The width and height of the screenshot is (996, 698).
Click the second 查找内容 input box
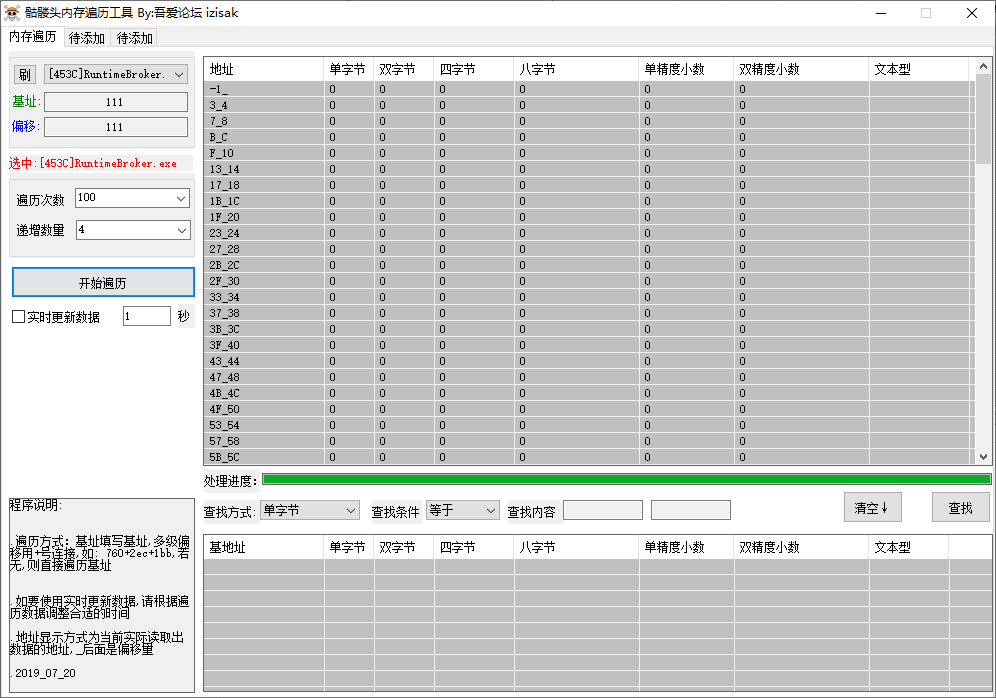click(x=690, y=510)
